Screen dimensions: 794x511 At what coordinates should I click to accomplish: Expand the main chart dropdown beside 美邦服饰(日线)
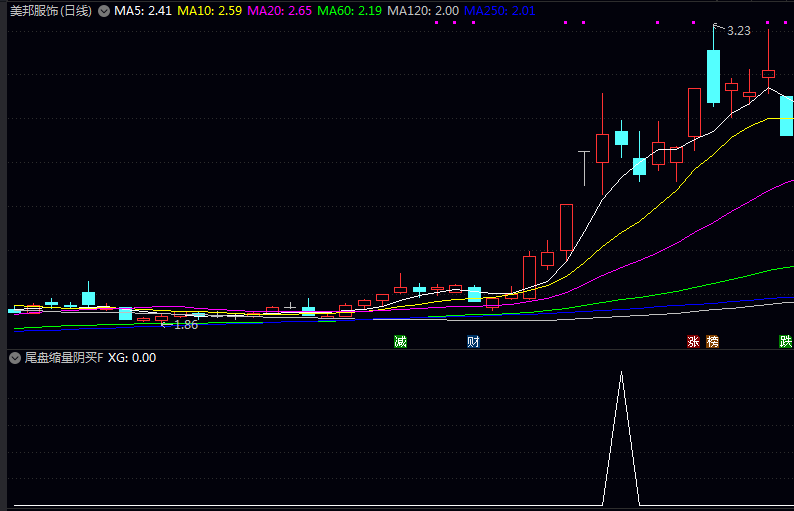click(x=103, y=11)
